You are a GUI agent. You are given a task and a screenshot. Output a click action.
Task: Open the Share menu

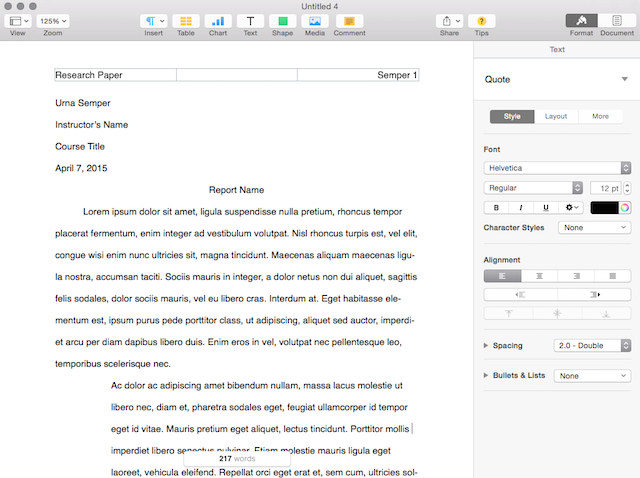449,21
